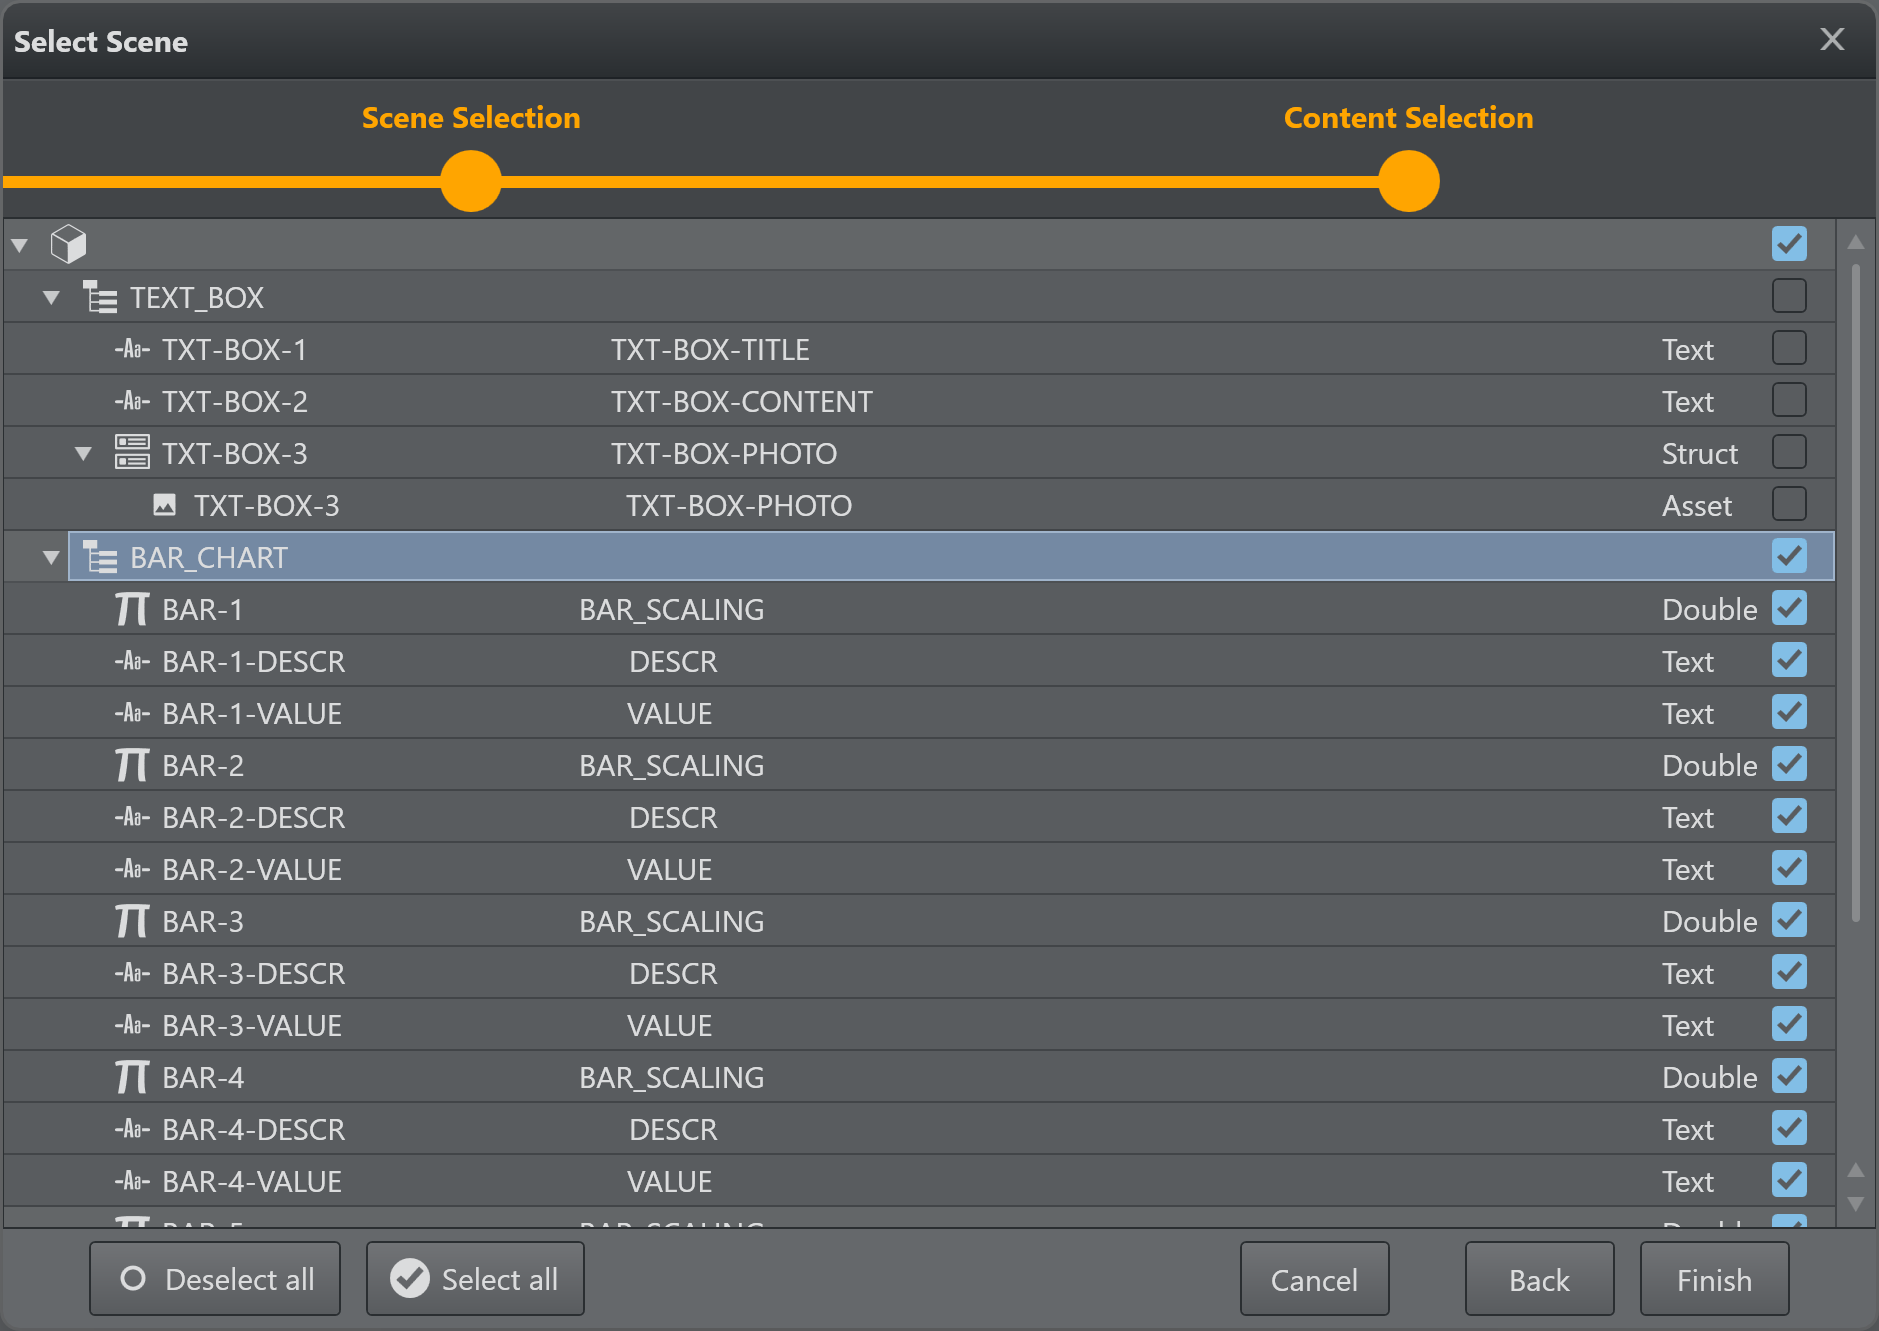Click the BAR_CHART group tree icon
Screen dimensions: 1879x1331
point(99,557)
